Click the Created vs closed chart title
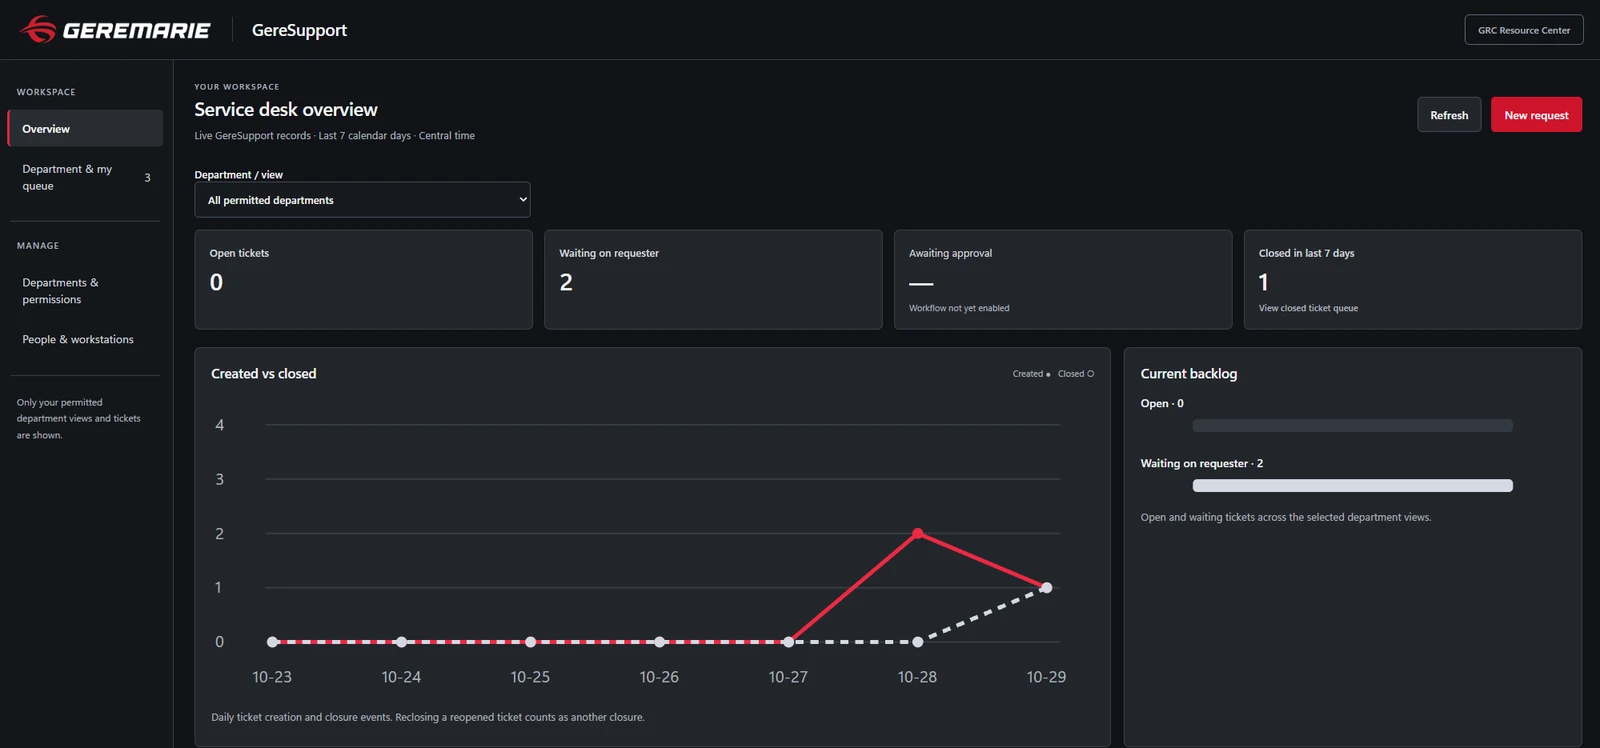1600x748 pixels. click(263, 374)
